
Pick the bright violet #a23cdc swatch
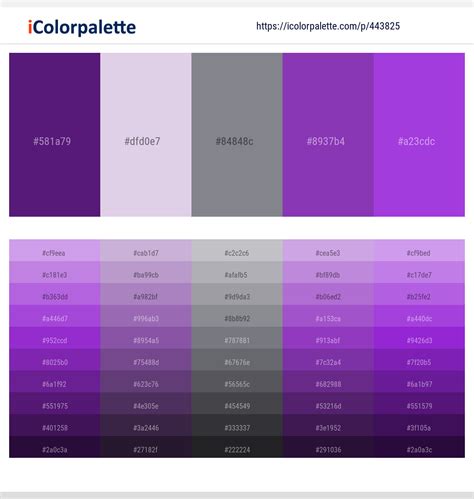(x=419, y=135)
